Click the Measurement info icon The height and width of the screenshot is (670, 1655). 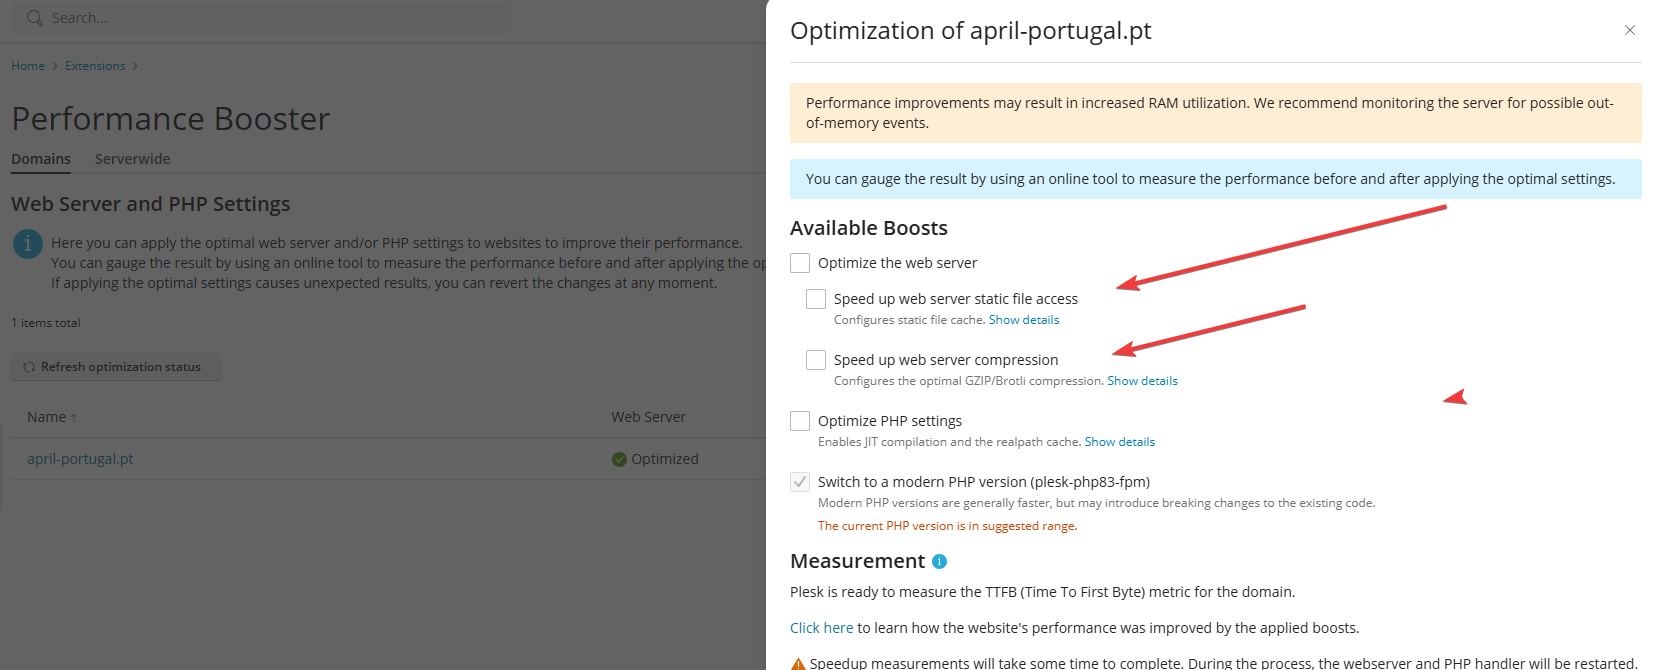tap(939, 562)
